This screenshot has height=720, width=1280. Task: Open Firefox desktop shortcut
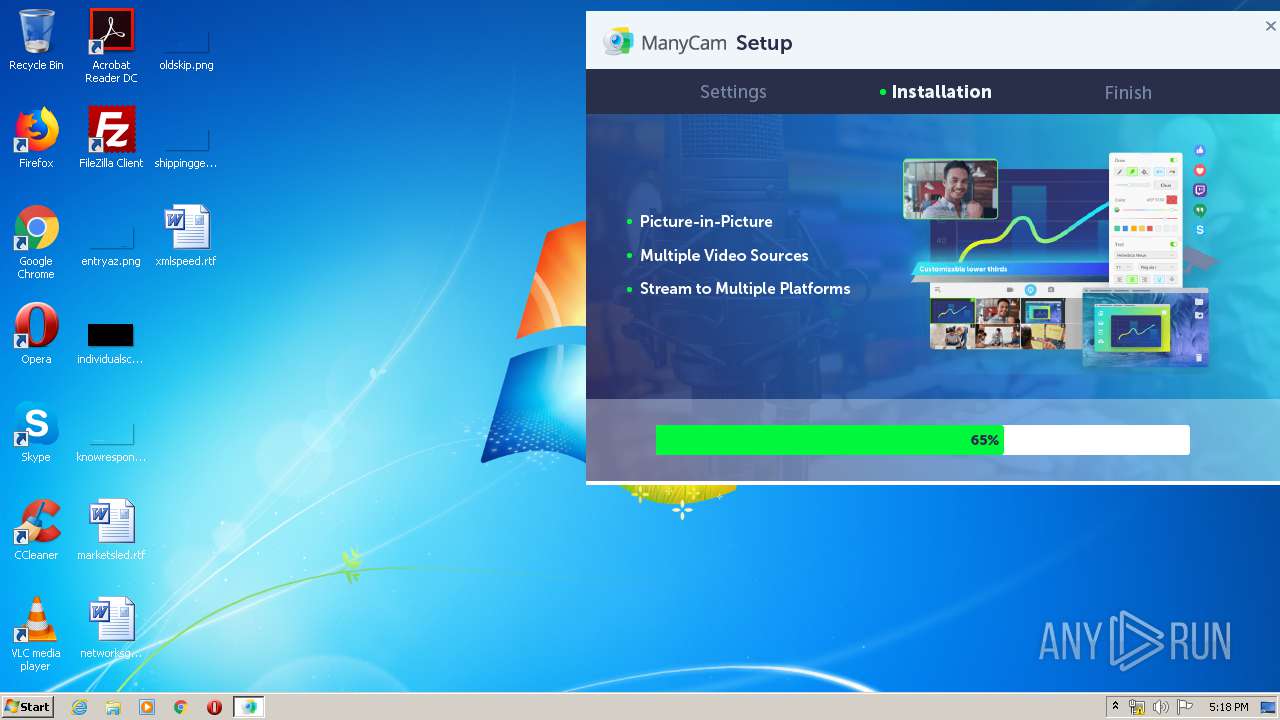[36, 139]
